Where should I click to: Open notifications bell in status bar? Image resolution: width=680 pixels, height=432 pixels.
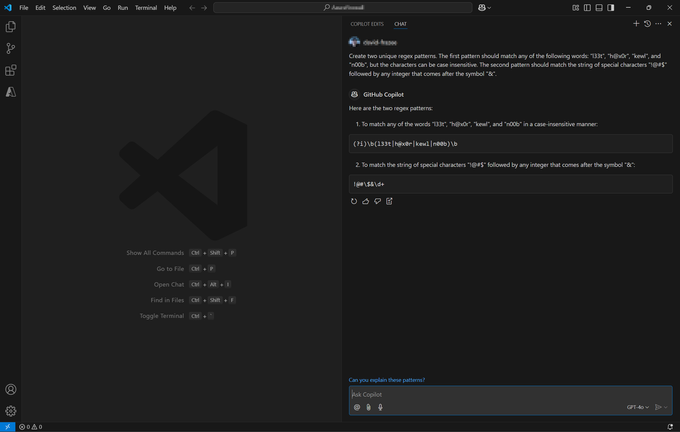pyautogui.click(x=670, y=427)
